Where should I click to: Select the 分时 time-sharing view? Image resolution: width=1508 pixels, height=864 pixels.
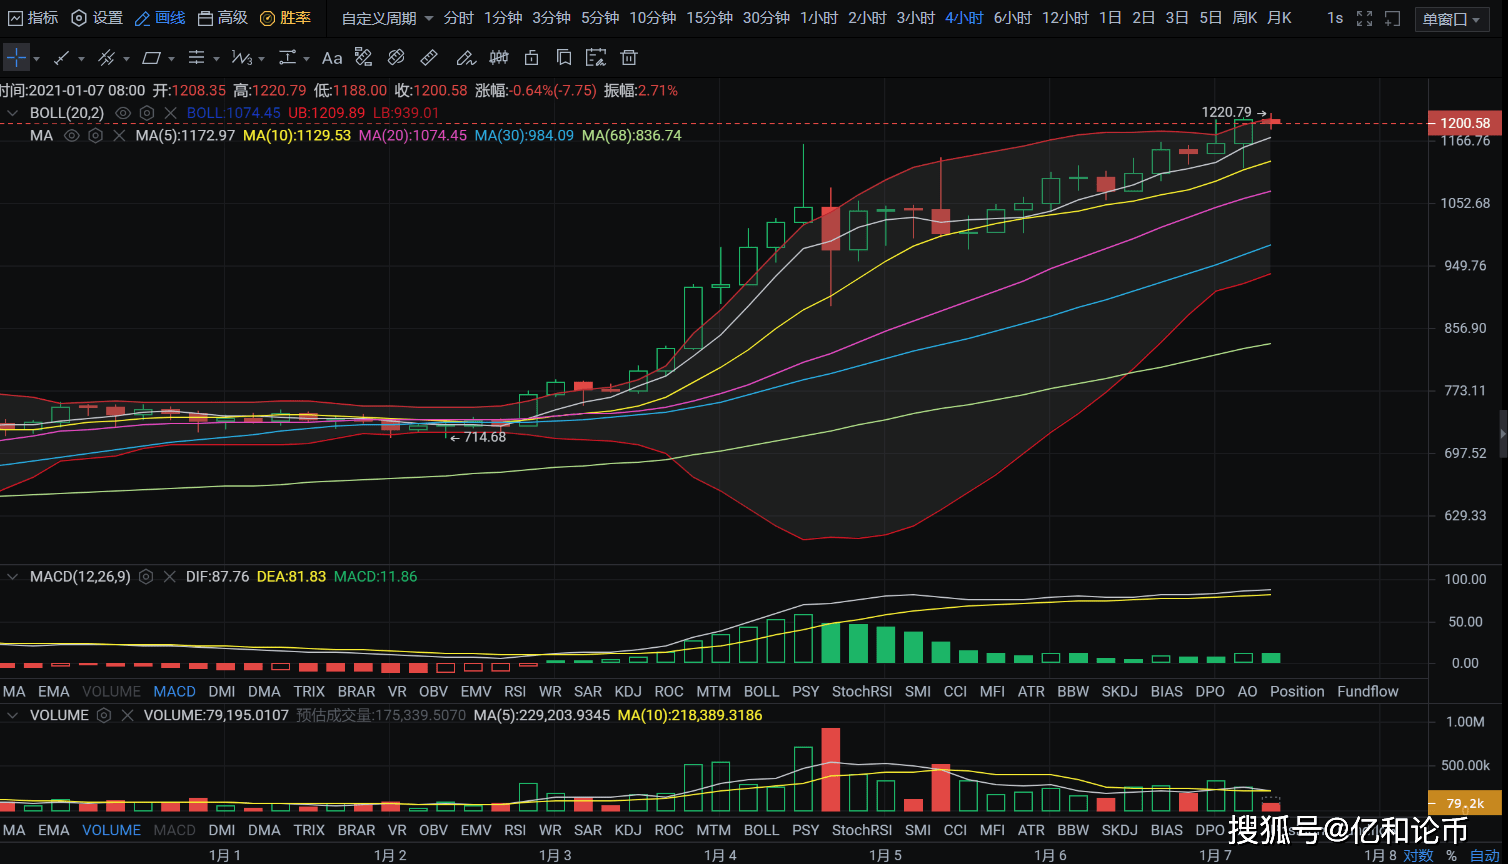pyautogui.click(x=459, y=18)
